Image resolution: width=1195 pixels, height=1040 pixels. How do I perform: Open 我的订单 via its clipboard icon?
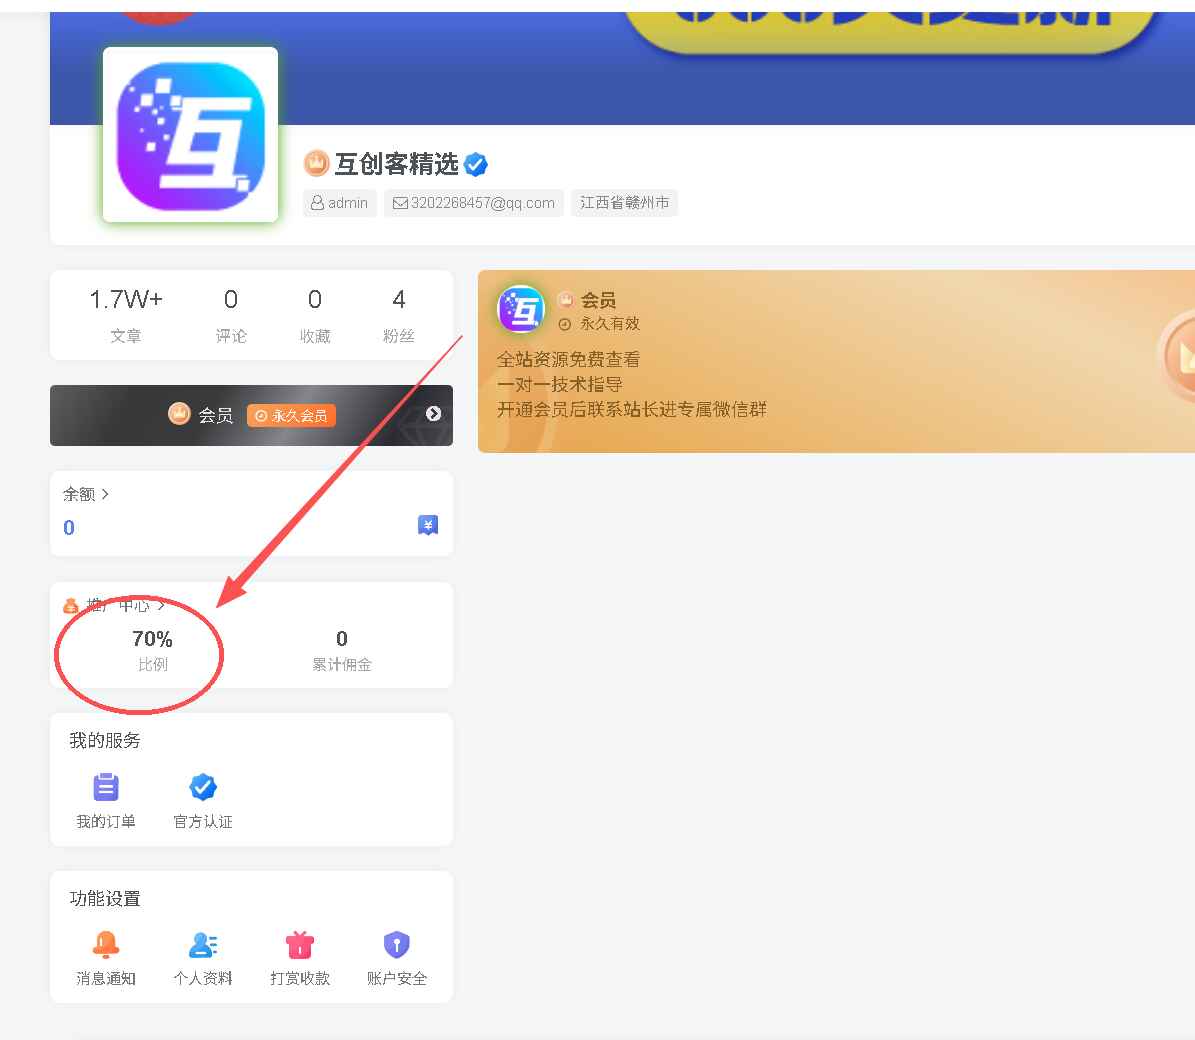pyautogui.click(x=105, y=786)
